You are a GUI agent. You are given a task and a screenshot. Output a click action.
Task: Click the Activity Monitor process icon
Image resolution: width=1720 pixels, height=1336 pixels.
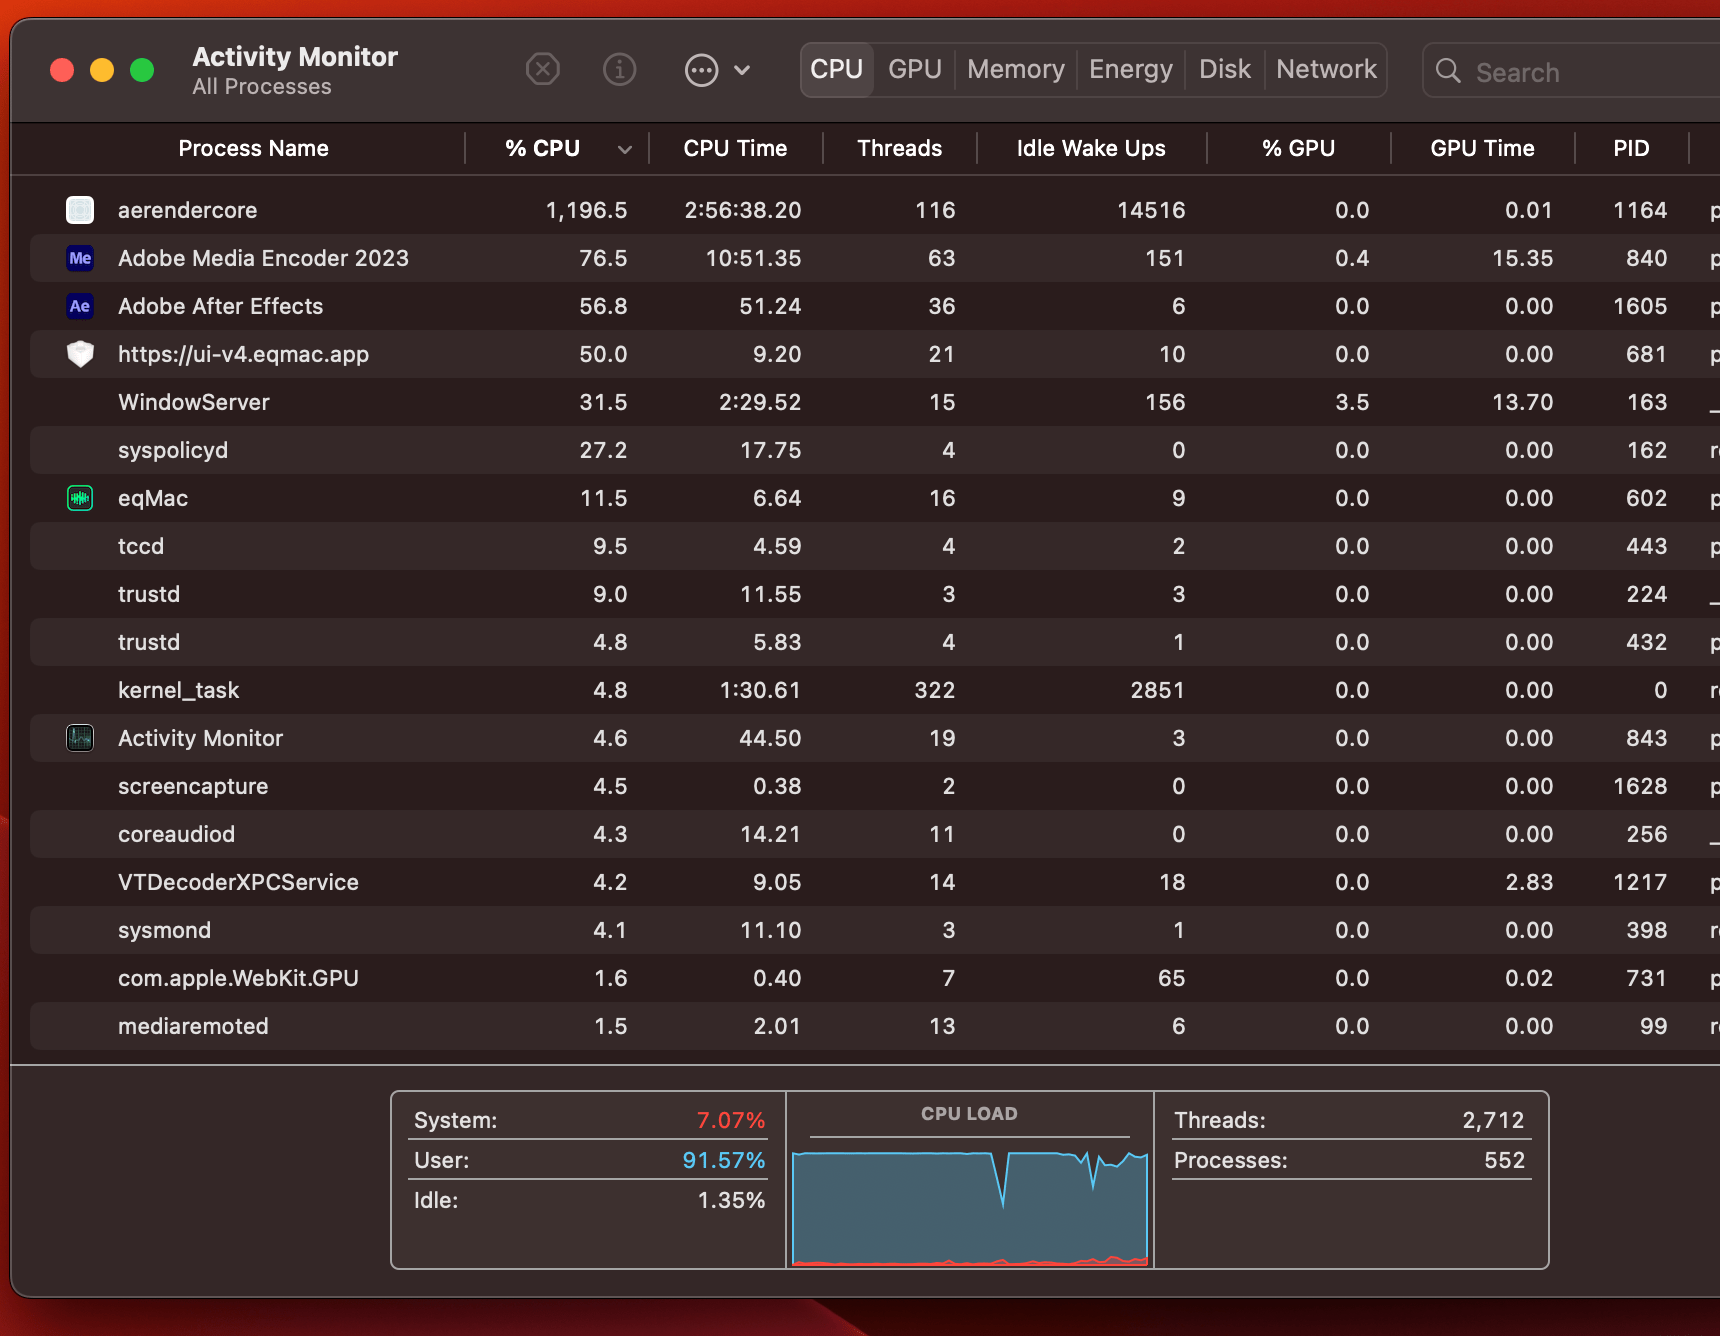point(80,738)
